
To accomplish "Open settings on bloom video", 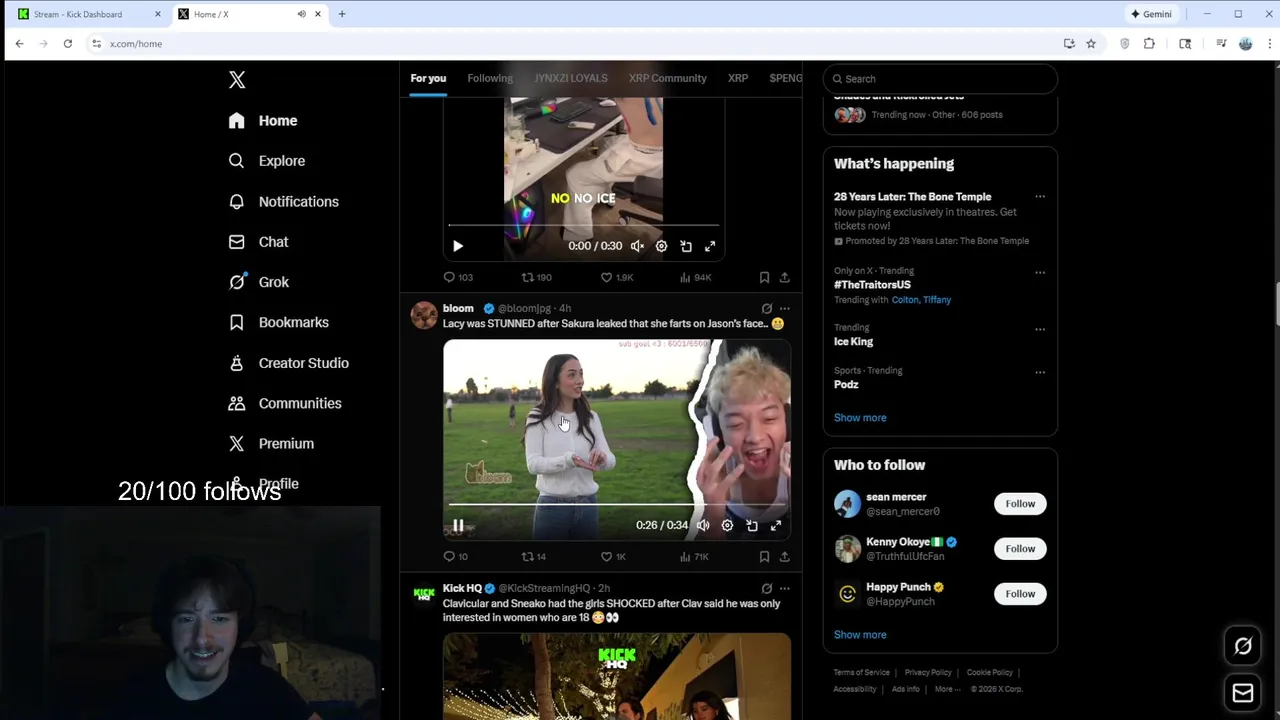I will [x=727, y=526].
